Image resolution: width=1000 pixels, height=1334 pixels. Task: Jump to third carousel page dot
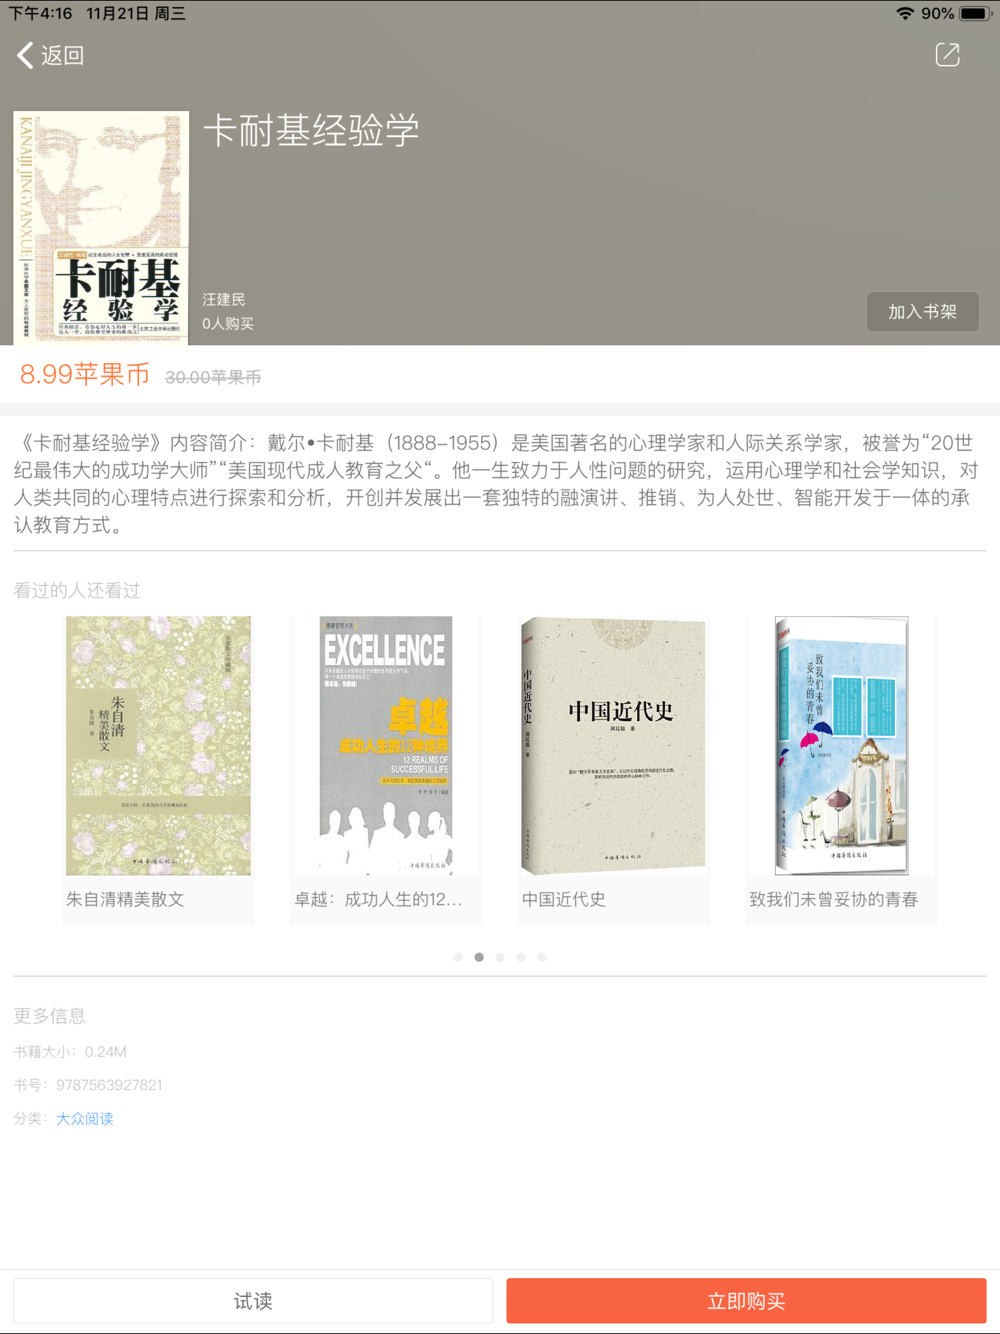coord(500,957)
